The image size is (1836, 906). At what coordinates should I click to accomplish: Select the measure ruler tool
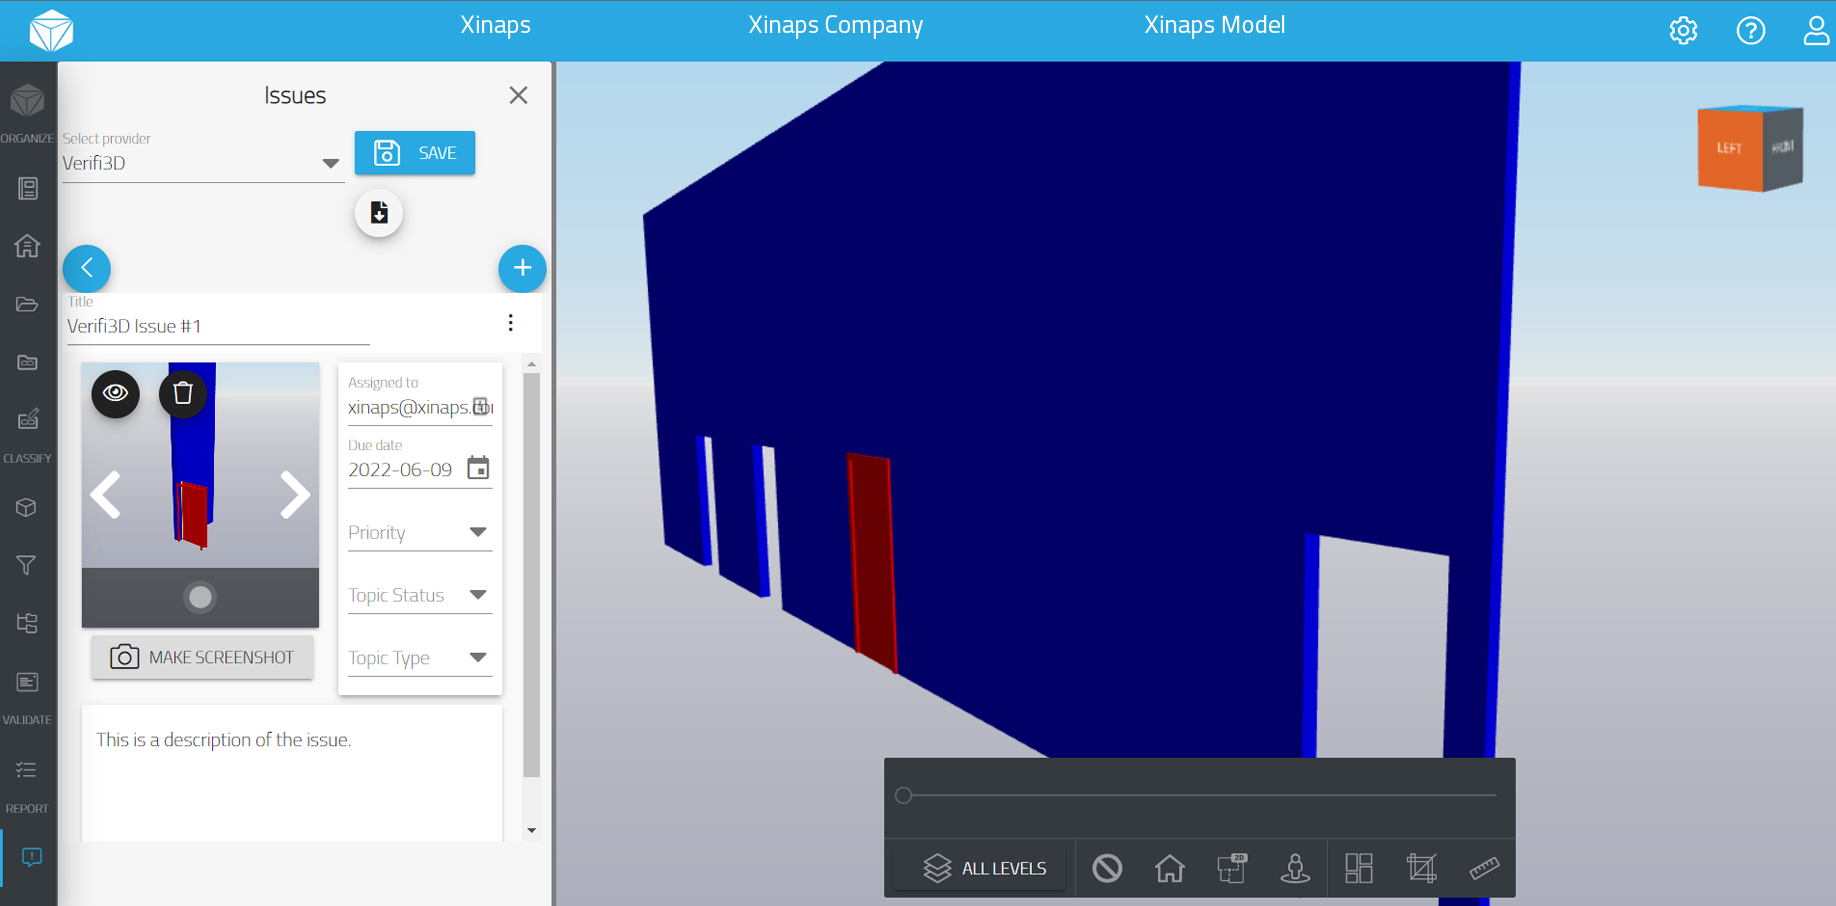coord(1484,868)
